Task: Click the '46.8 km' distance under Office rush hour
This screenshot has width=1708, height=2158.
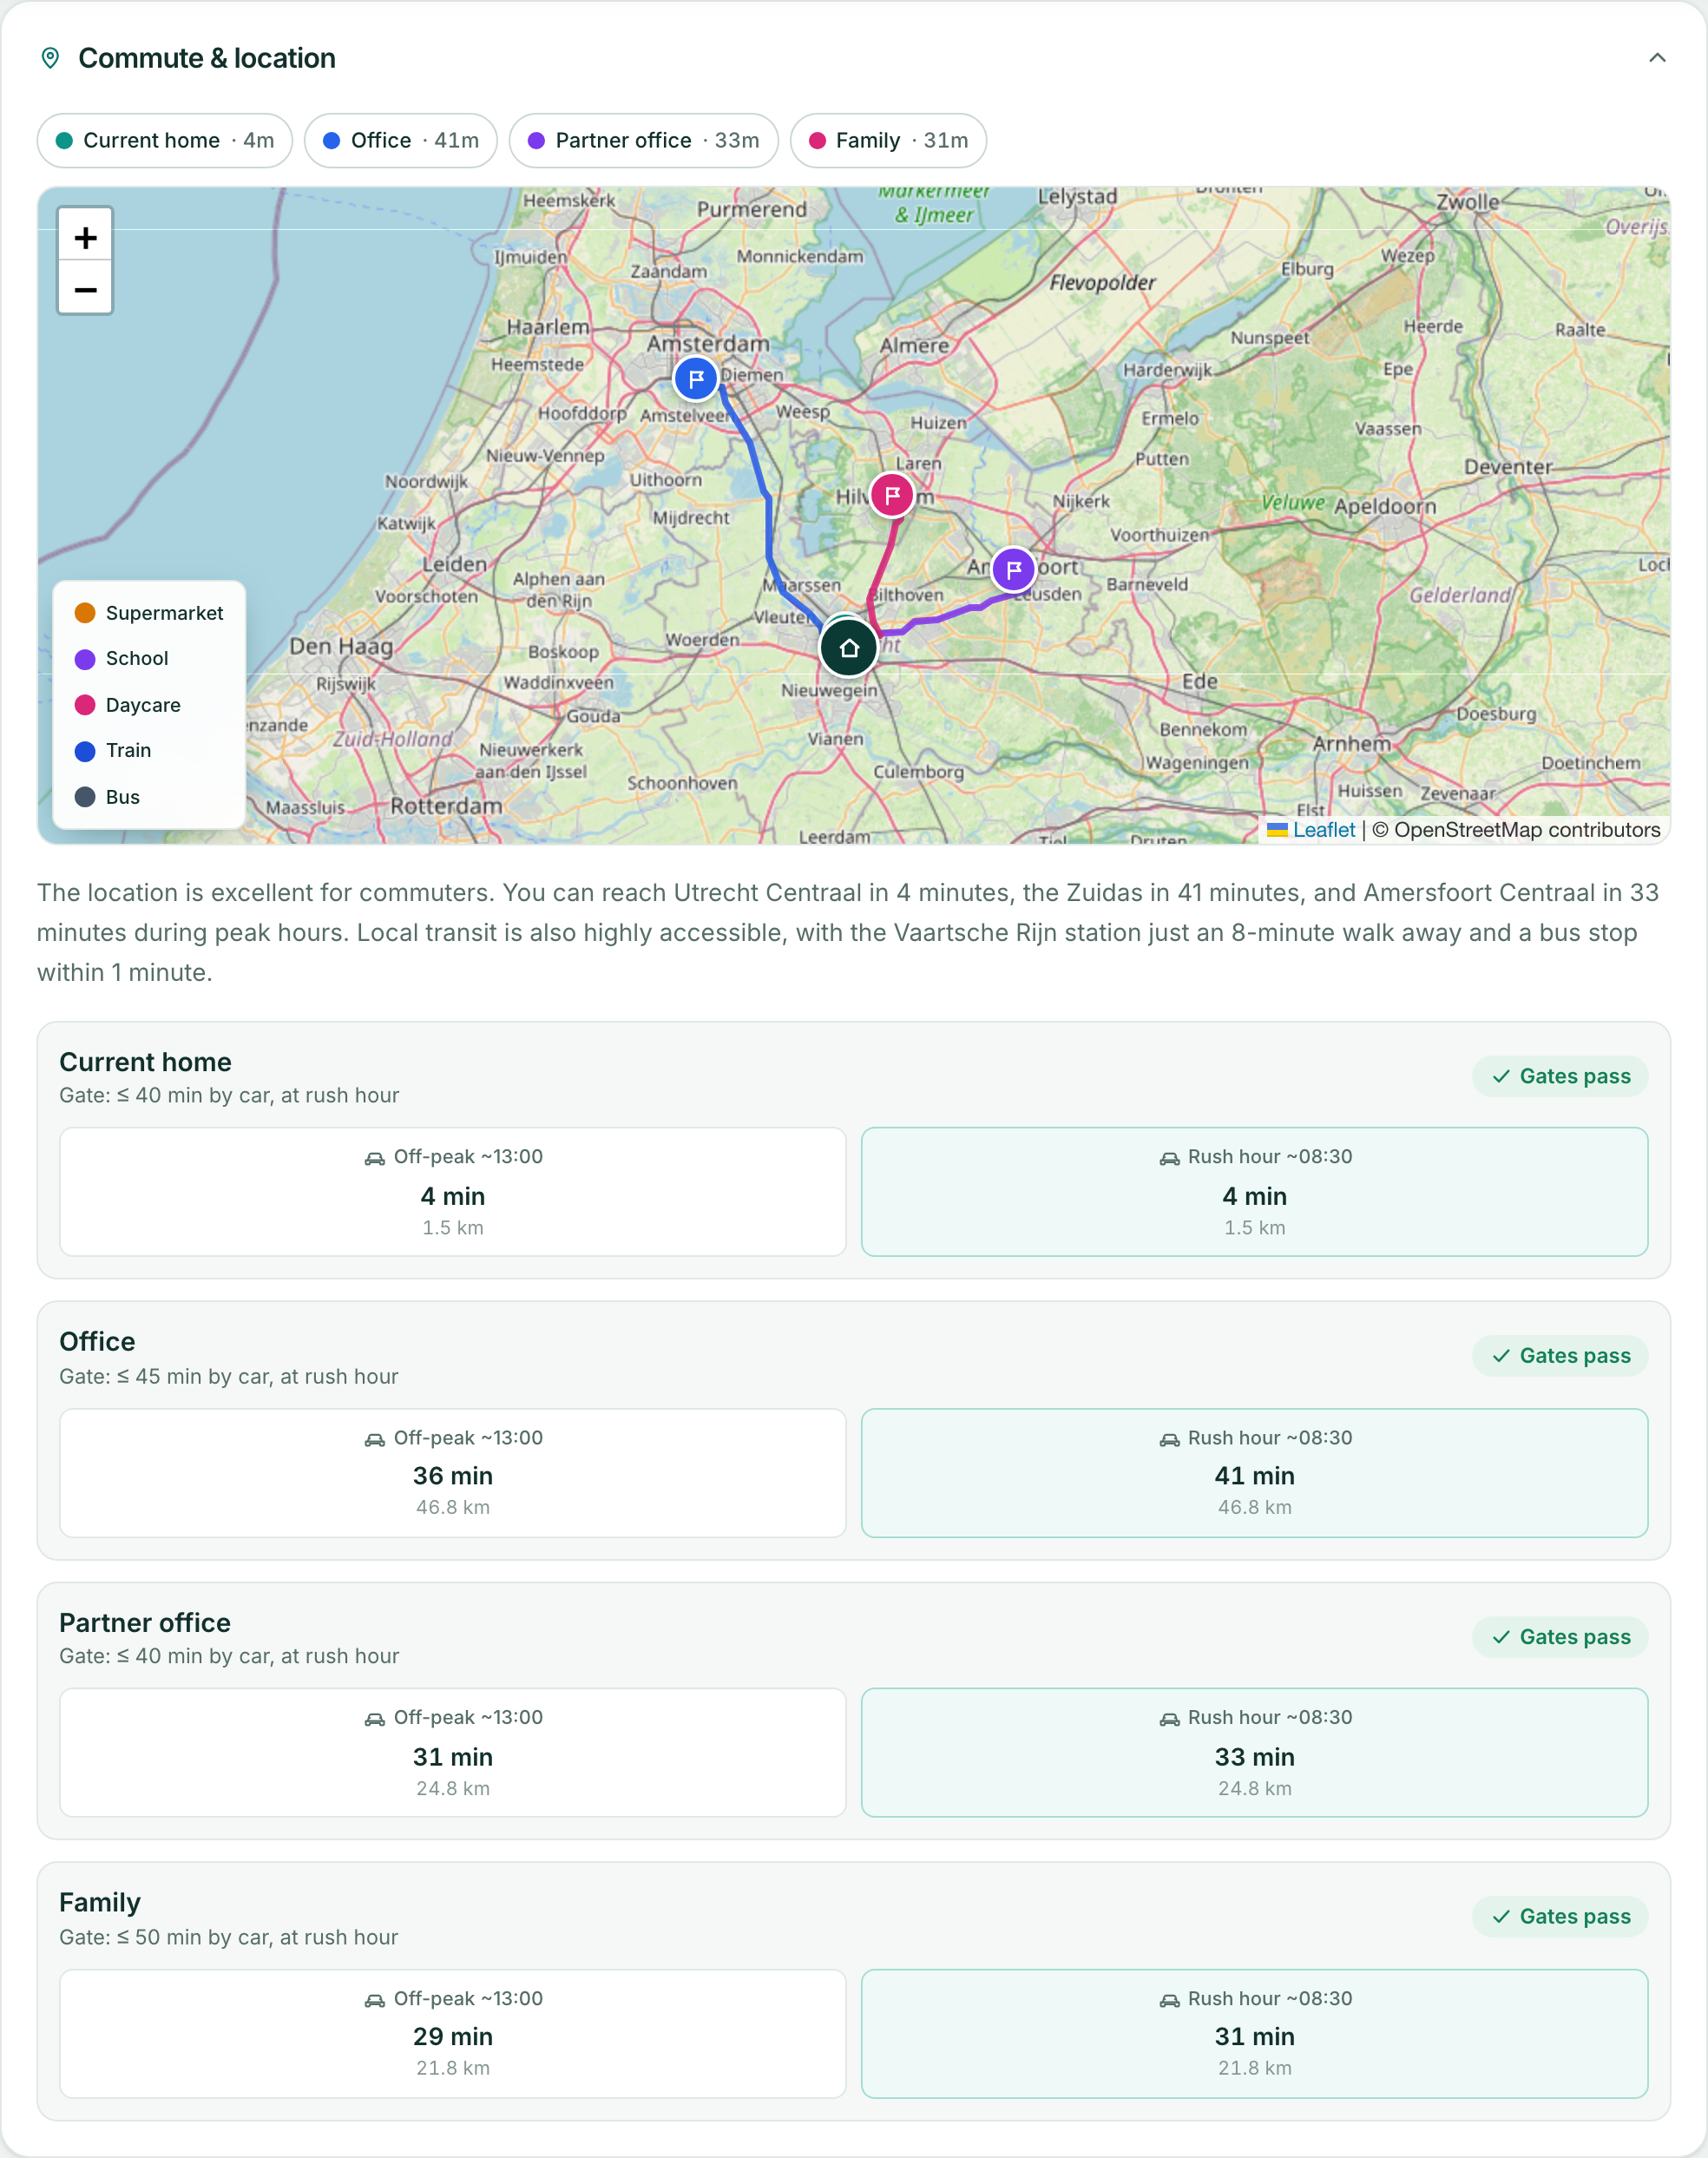Action: tap(1255, 1507)
